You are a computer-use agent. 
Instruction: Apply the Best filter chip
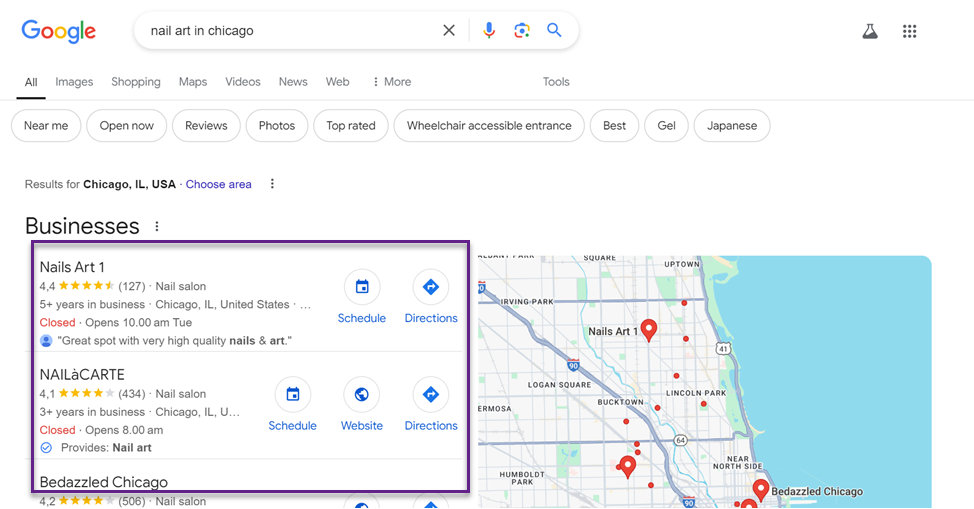click(x=614, y=126)
